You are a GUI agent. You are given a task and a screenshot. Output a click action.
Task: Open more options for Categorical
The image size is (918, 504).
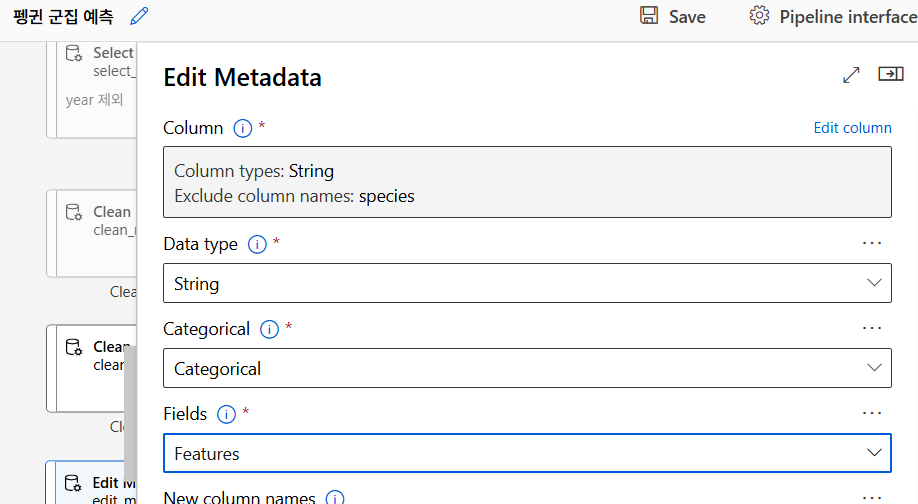click(872, 328)
